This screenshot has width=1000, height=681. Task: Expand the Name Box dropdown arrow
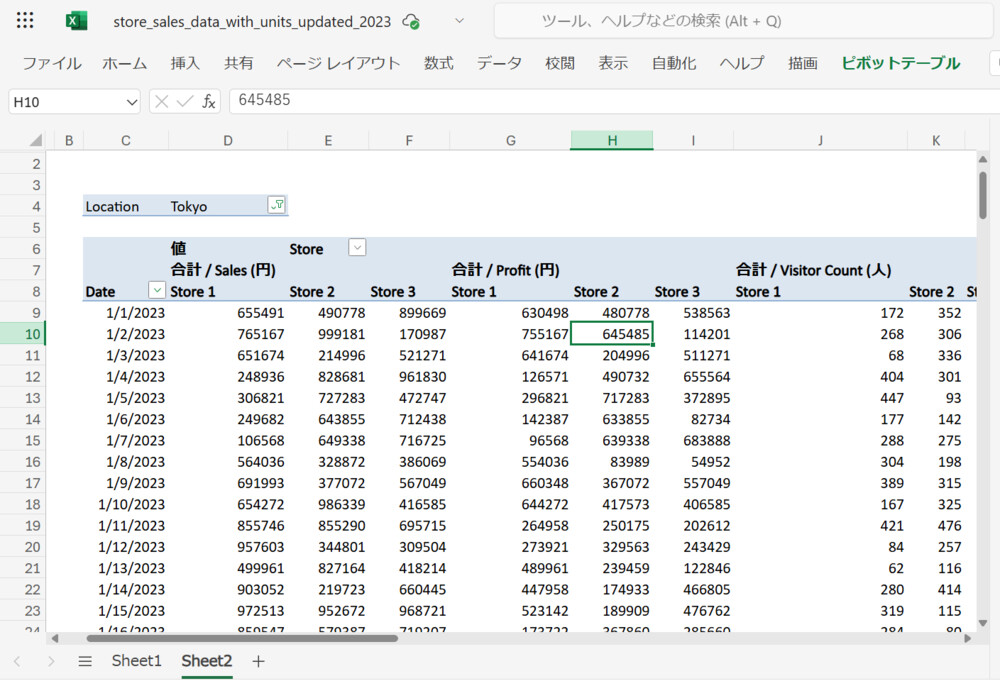[131, 102]
